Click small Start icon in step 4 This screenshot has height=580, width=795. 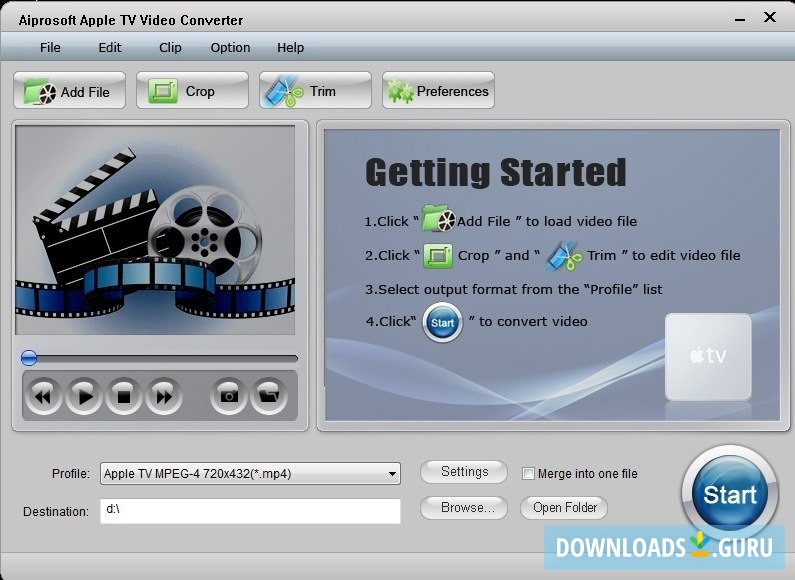click(x=442, y=322)
